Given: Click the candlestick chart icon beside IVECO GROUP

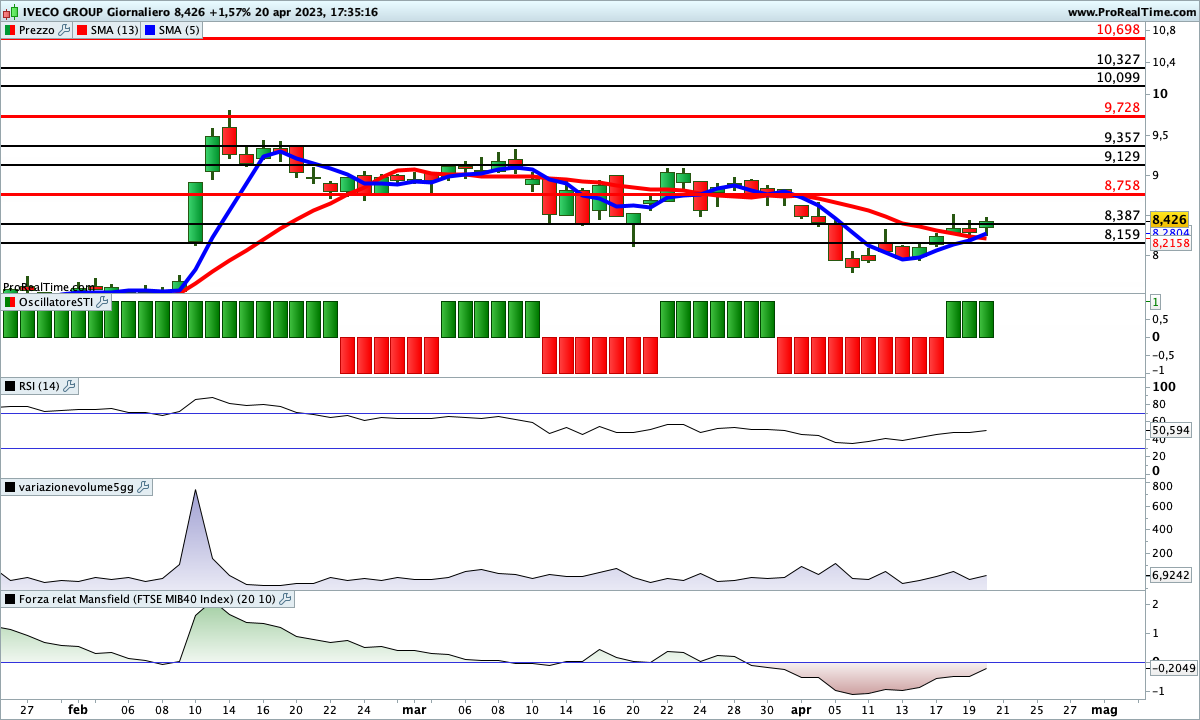Looking at the screenshot, I should (9, 12).
